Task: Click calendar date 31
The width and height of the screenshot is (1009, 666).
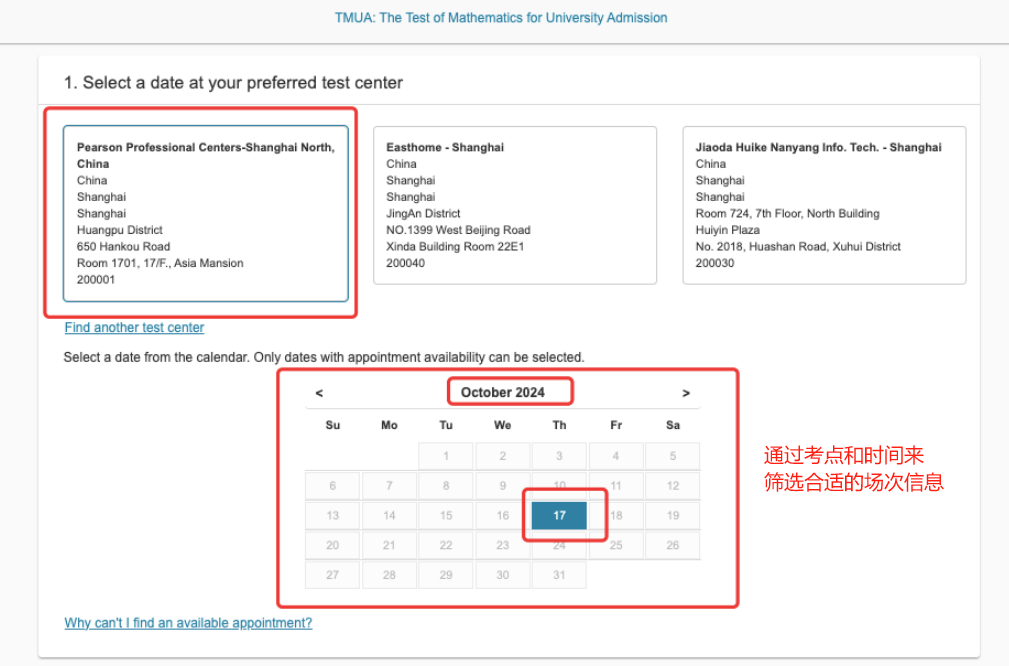Action: point(559,575)
